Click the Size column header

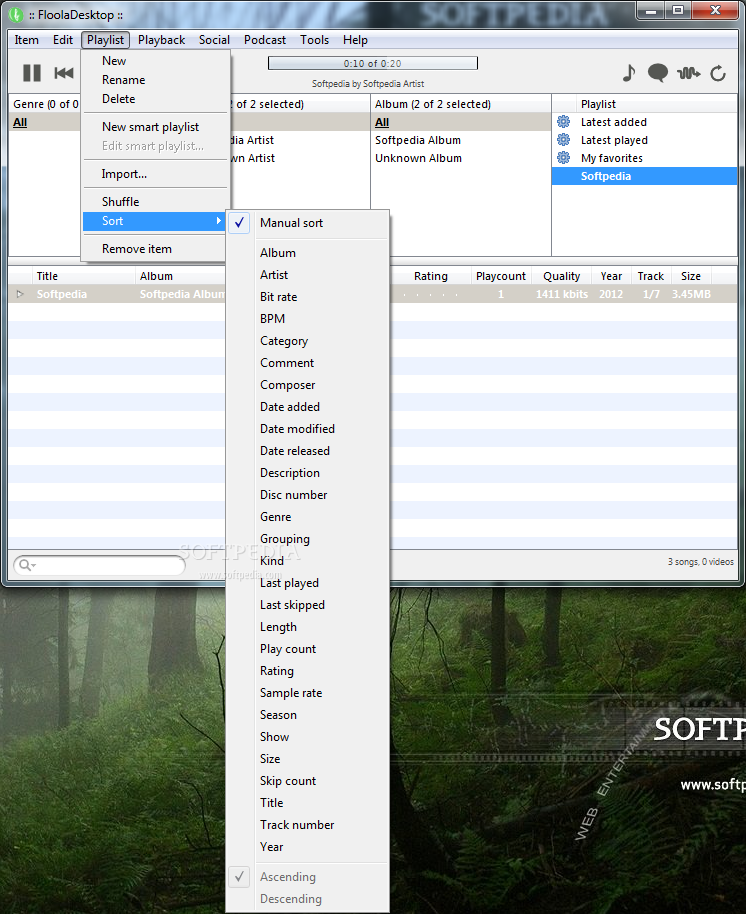pyautogui.click(x=691, y=276)
